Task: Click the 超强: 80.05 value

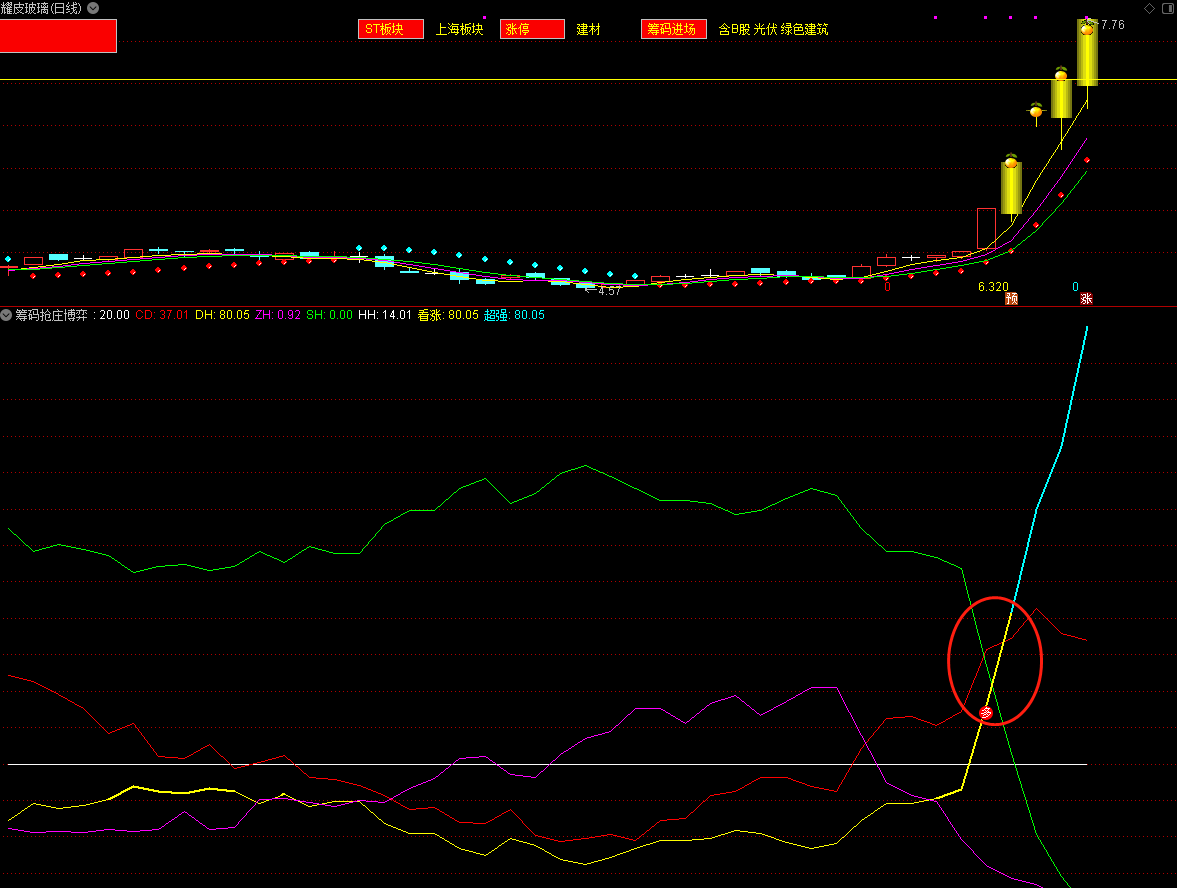Action: pos(514,315)
